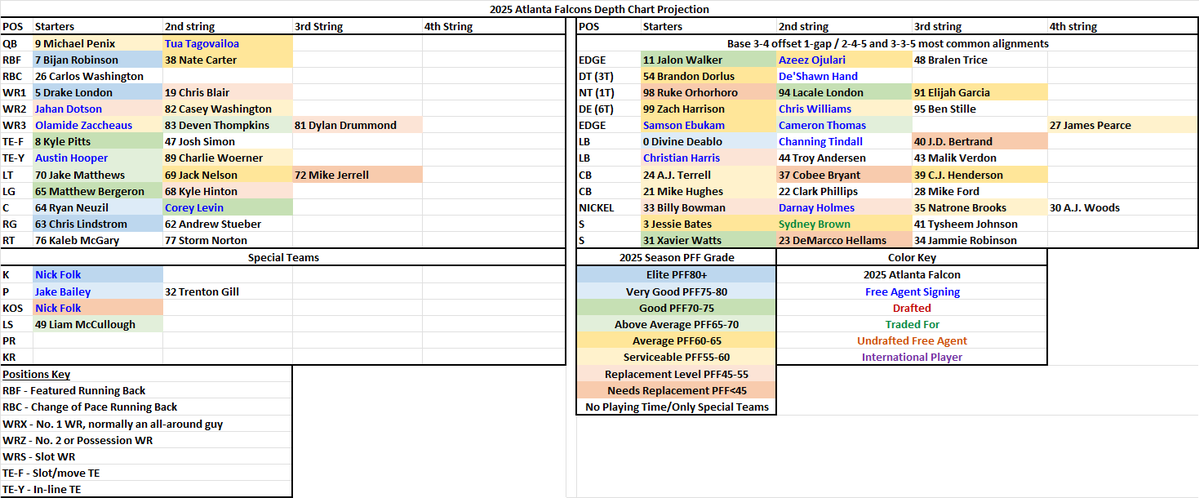Screen dimensions: 1199x498
Task: Select the '2025 Atlanta Falcons Depth Chart Projection' title
Action: coord(600,10)
